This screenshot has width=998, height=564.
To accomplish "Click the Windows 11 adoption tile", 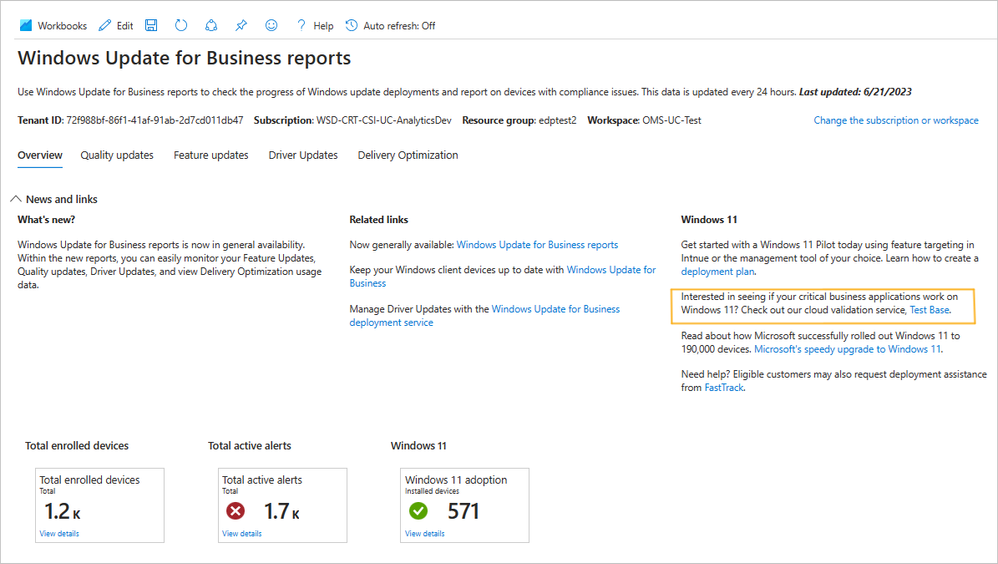I will click(x=465, y=505).
